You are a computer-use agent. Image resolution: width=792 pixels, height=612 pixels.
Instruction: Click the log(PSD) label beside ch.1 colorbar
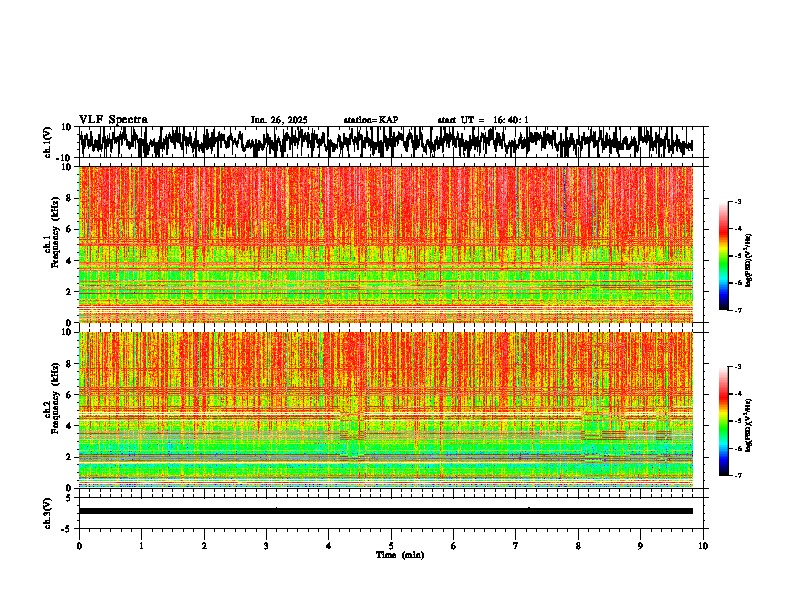(x=749, y=261)
